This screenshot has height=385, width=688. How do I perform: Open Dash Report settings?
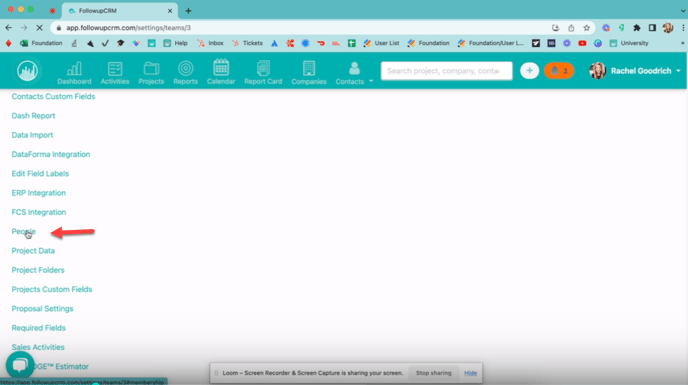coord(33,115)
